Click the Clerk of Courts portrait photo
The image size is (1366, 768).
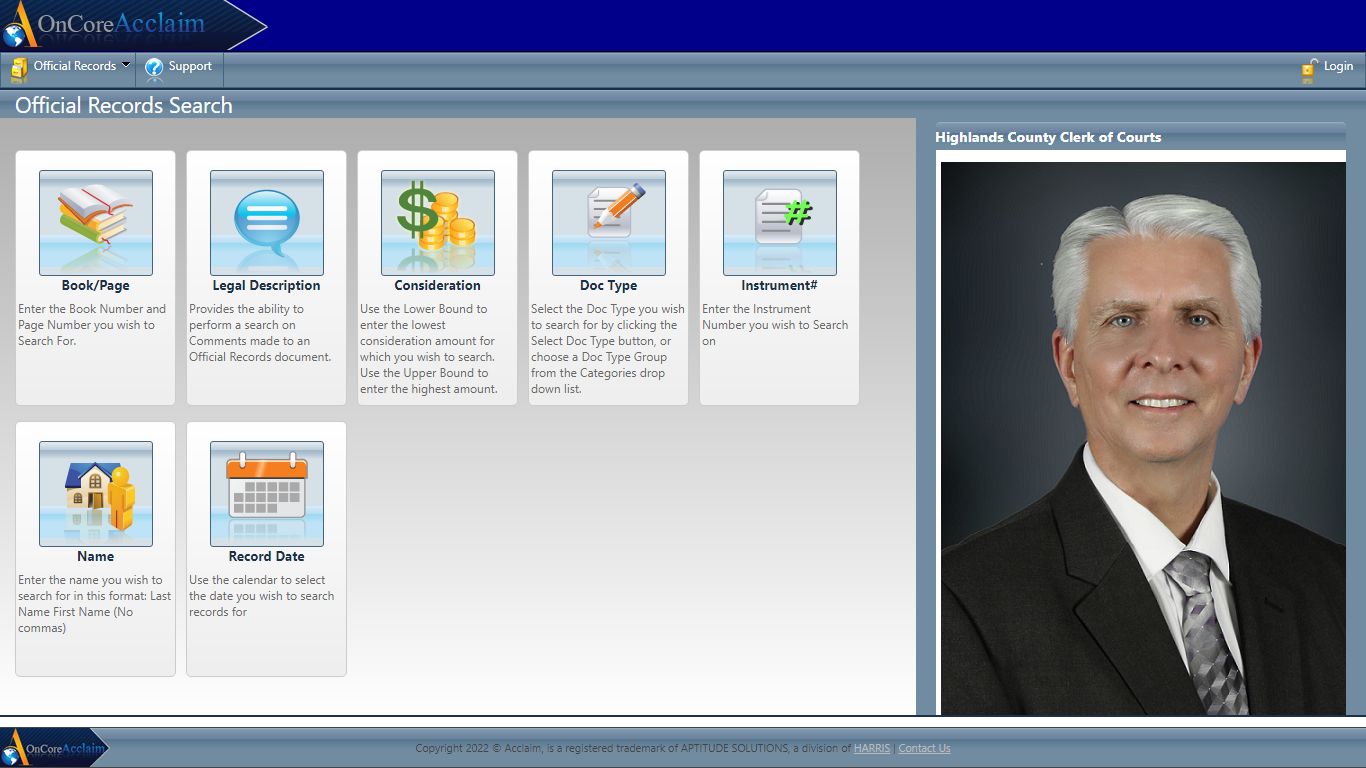pyautogui.click(x=1143, y=438)
